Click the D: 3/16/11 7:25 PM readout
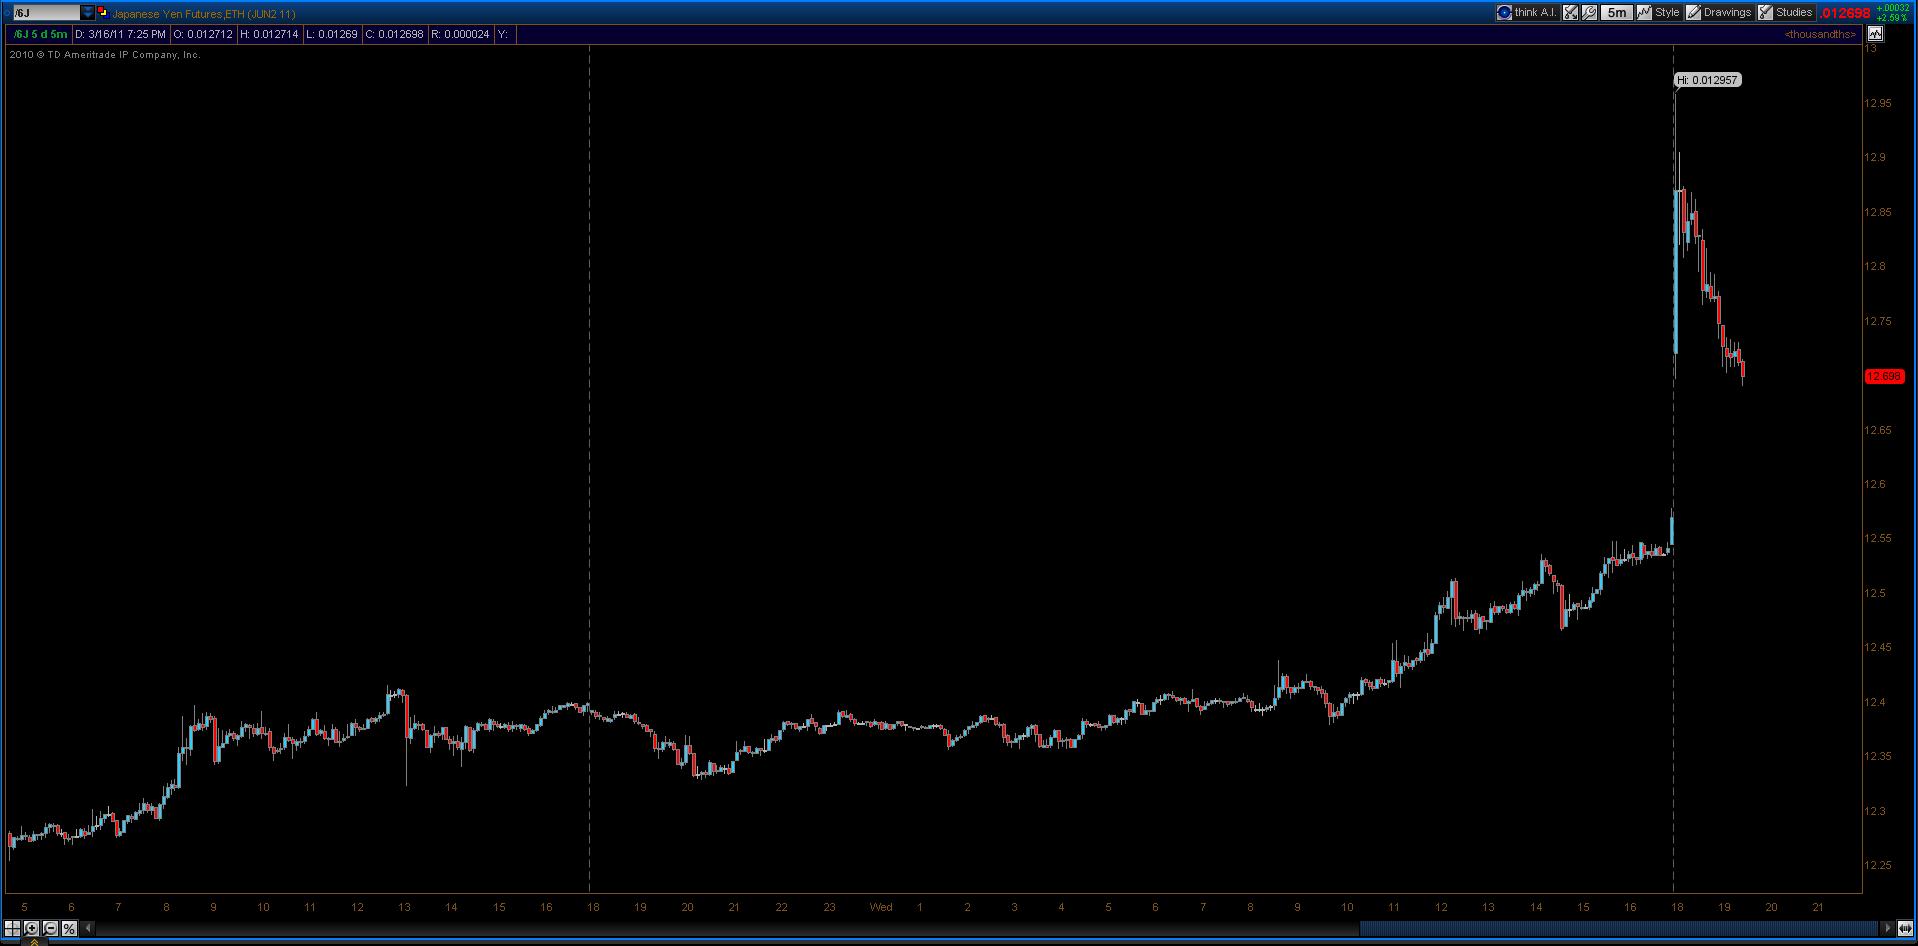1918x946 pixels. (x=120, y=34)
